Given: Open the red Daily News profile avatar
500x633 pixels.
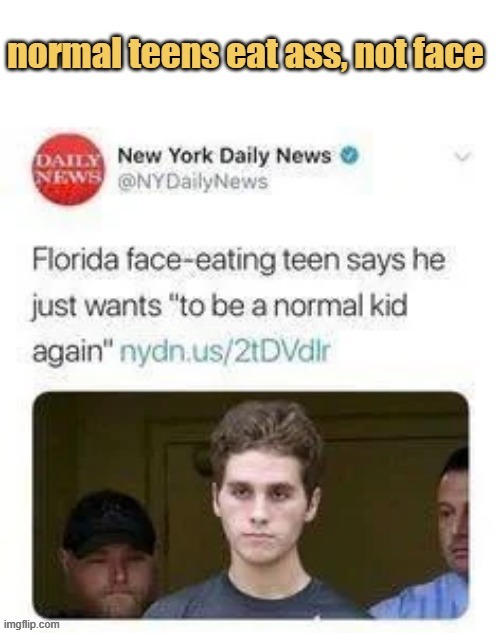Looking at the screenshot, I should pos(68,169).
